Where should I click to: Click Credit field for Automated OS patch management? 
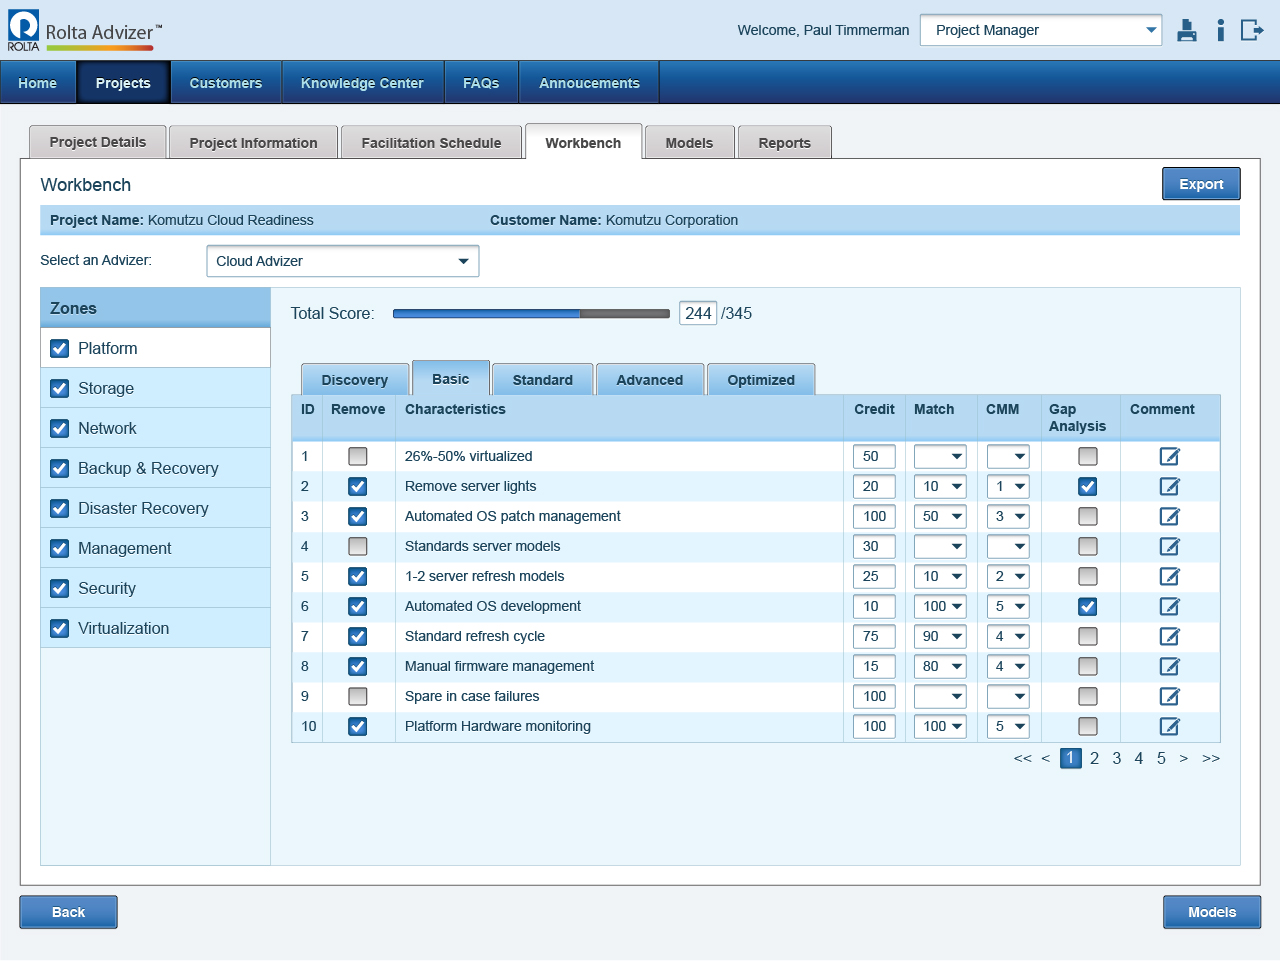(x=874, y=517)
